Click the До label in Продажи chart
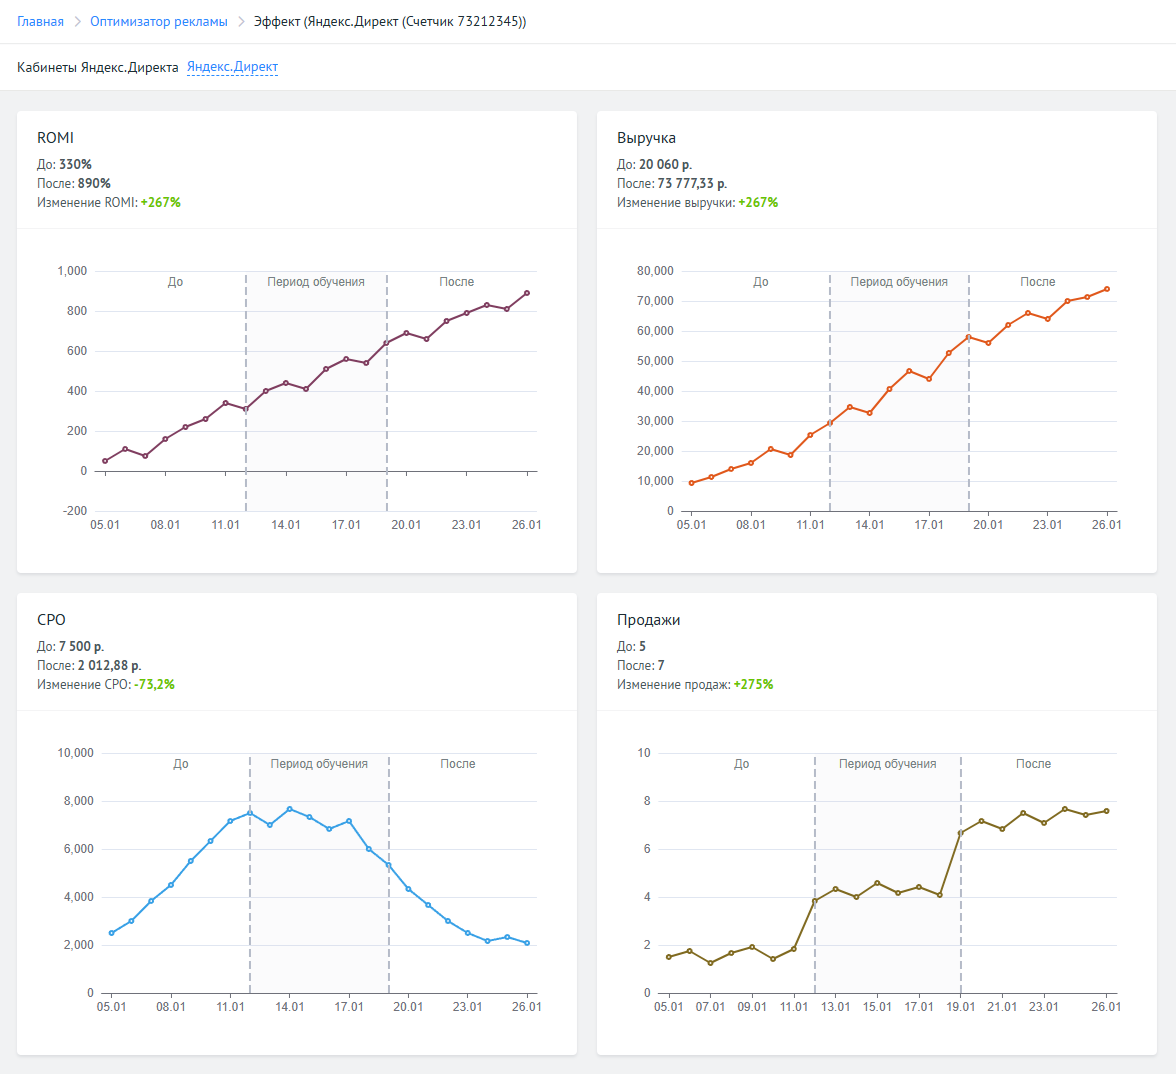 click(741, 764)
